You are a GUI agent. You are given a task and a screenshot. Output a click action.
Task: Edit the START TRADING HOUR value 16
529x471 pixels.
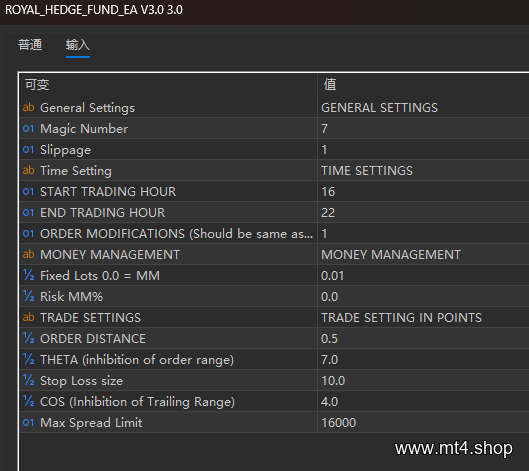coord(423,192)
